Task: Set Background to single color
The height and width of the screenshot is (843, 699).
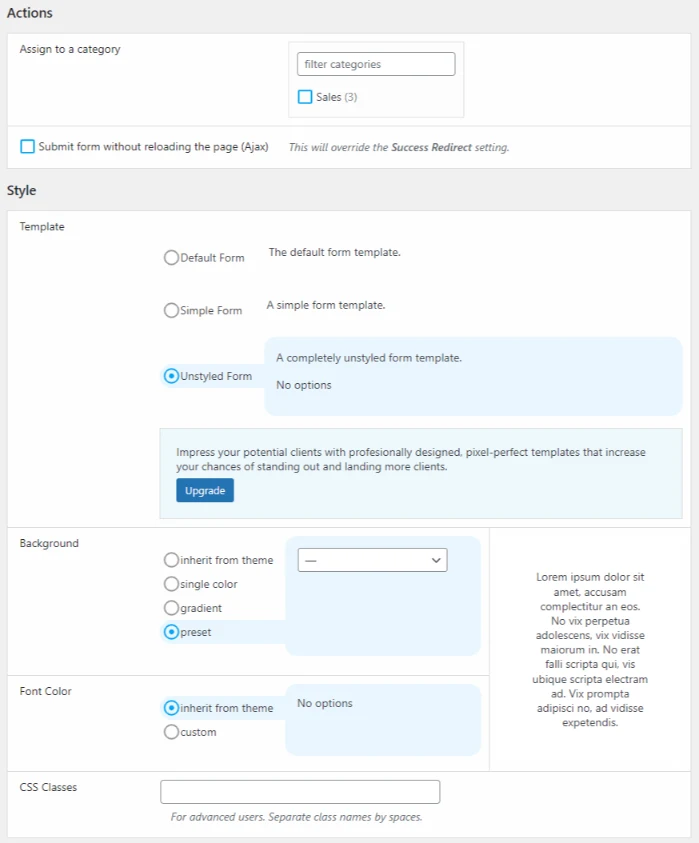Action: [x=171, y=584]
